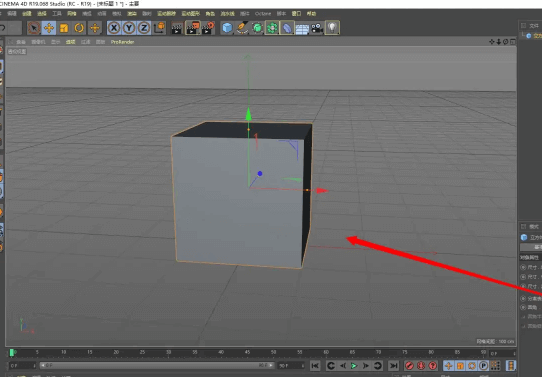Open the render settings clapperboard icon

tap(208, 28)
